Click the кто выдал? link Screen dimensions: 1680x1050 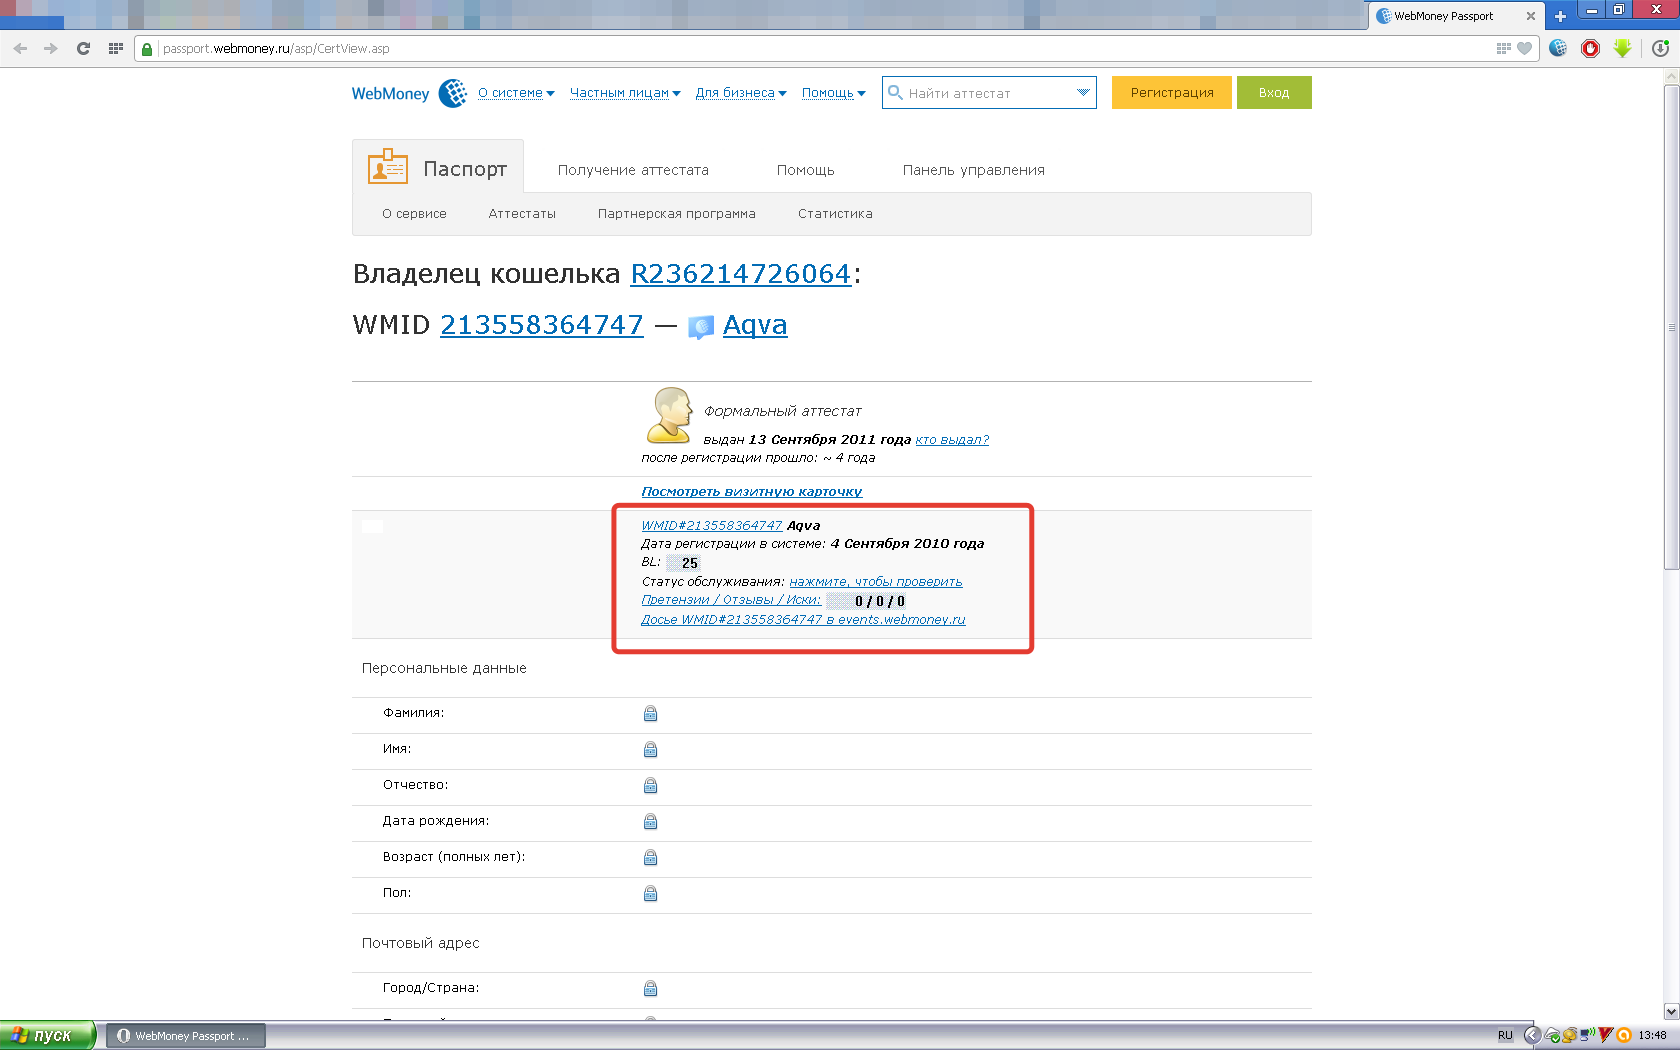pos(952,440)
